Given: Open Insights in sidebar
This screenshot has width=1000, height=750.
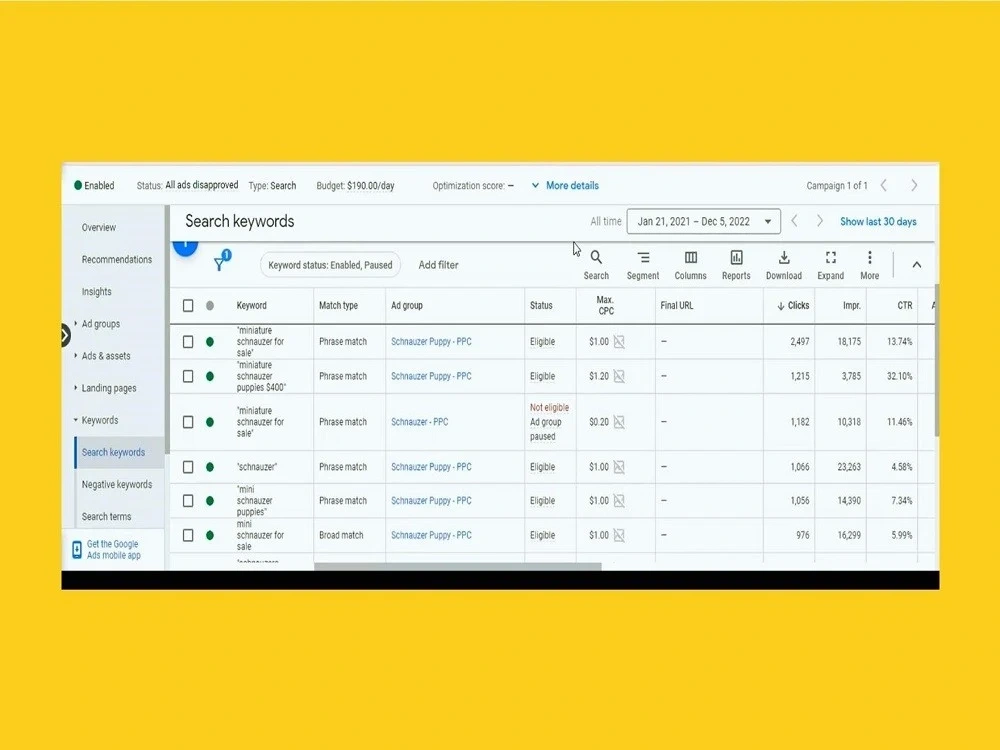Looking at the screenshot, I should 96,291.
